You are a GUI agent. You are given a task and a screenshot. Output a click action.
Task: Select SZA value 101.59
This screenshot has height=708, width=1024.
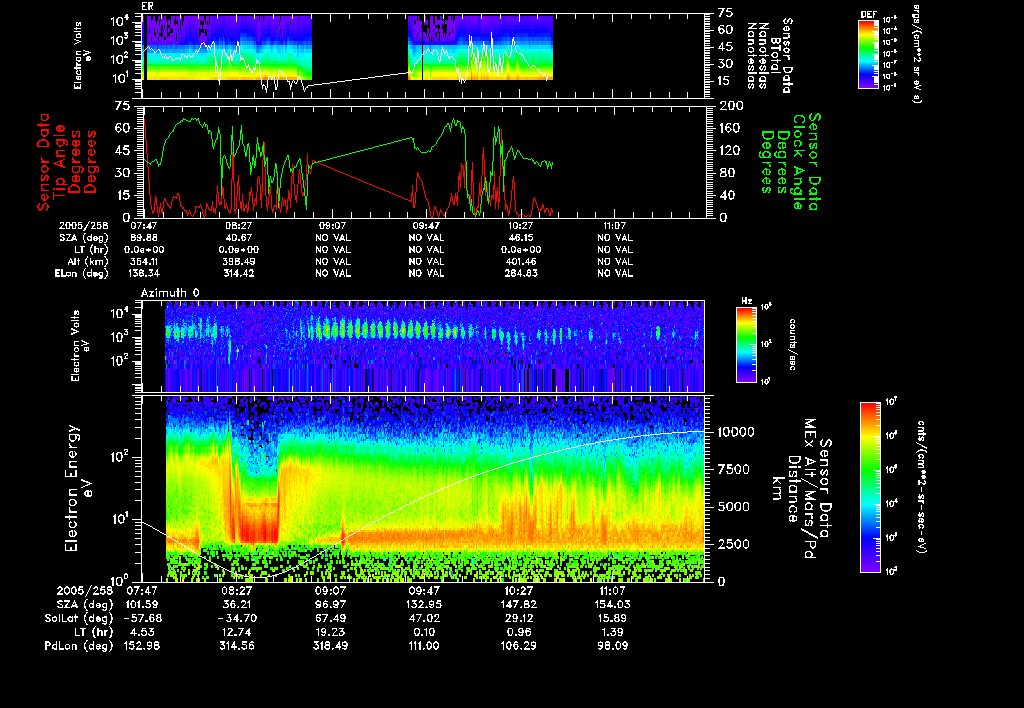coord(142,604)
